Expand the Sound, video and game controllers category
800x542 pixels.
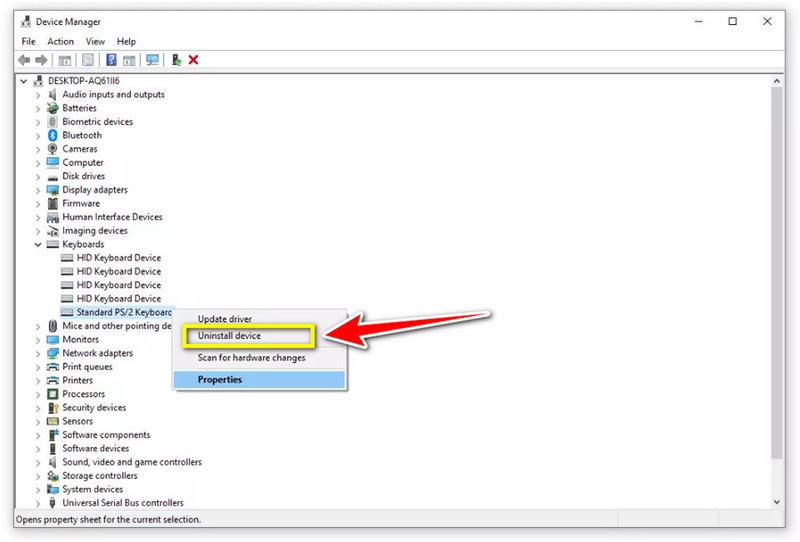click(x=38, y=462)
